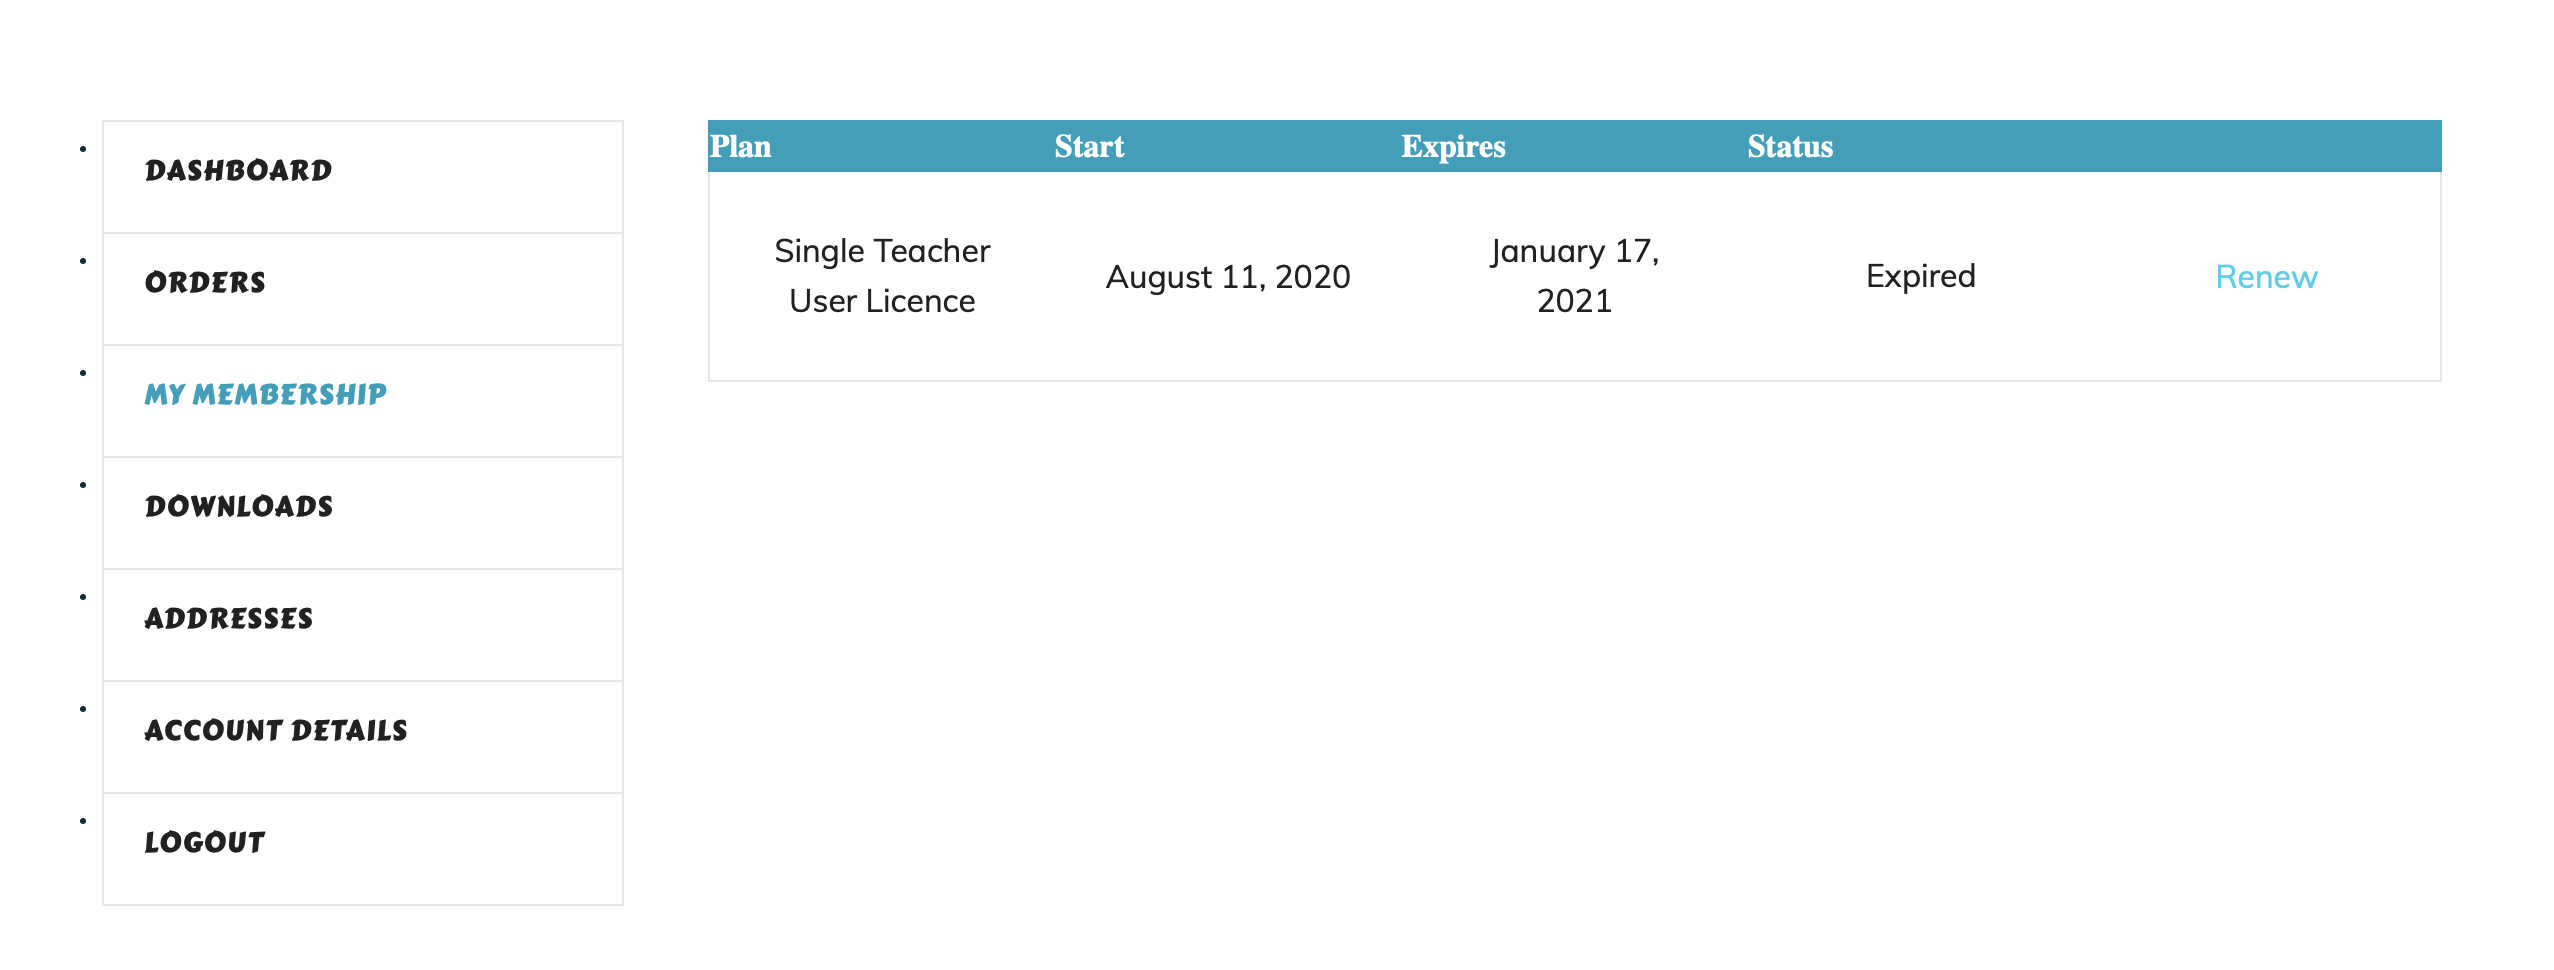Screen dimensions: 2554x970
Task: Click the bullet beside Orders
Action: pos(83,262)
